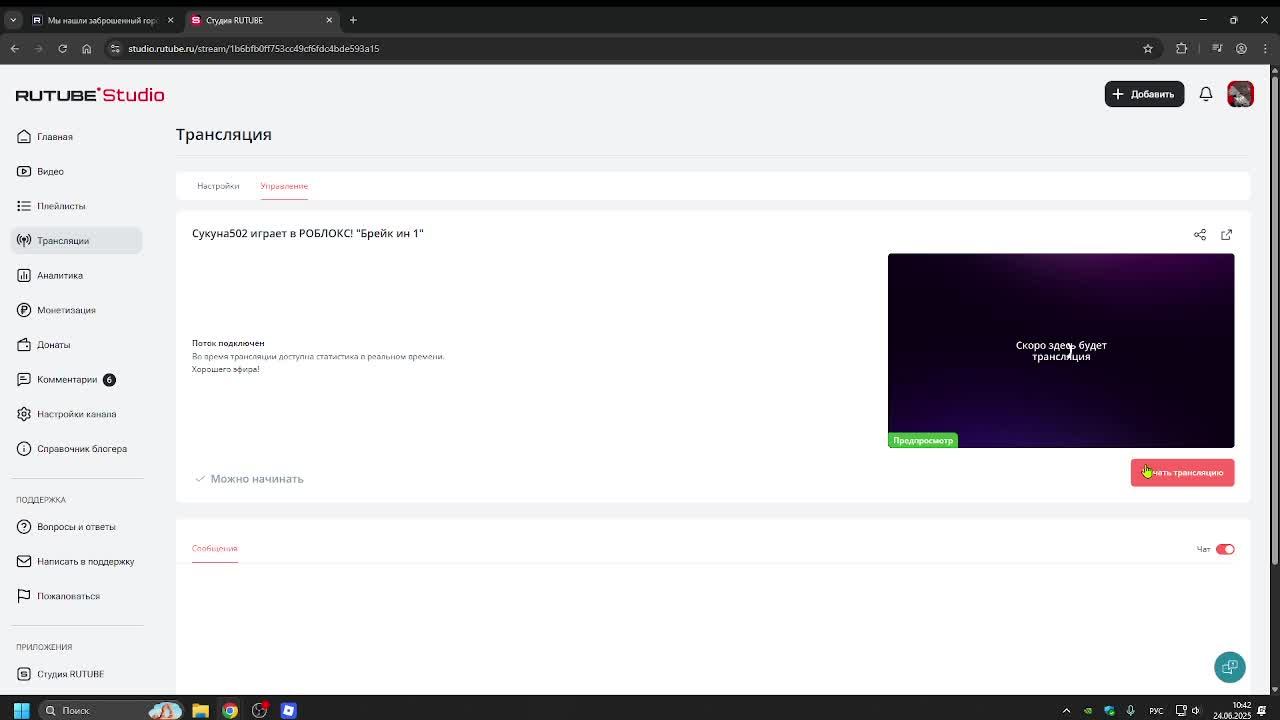
Task: Close the Студия RUTUBE browser tab
Action: pos(329,20)
